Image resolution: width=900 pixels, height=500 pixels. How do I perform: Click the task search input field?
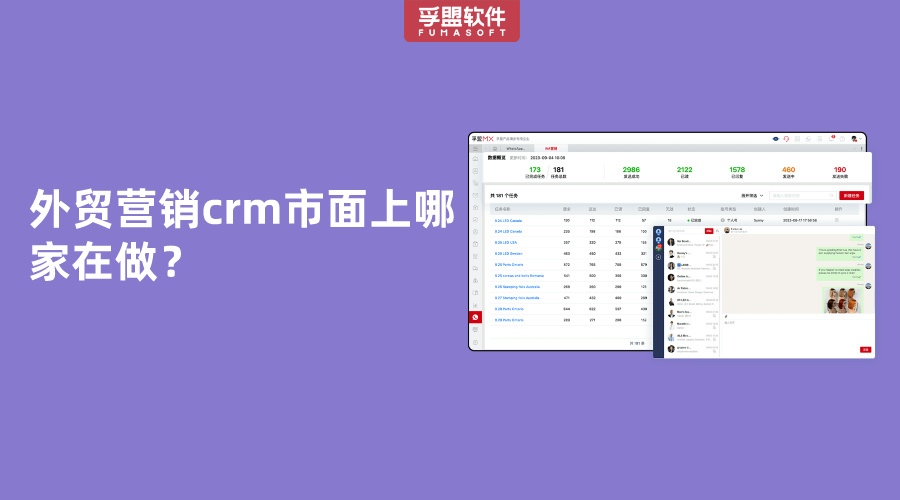802,196
